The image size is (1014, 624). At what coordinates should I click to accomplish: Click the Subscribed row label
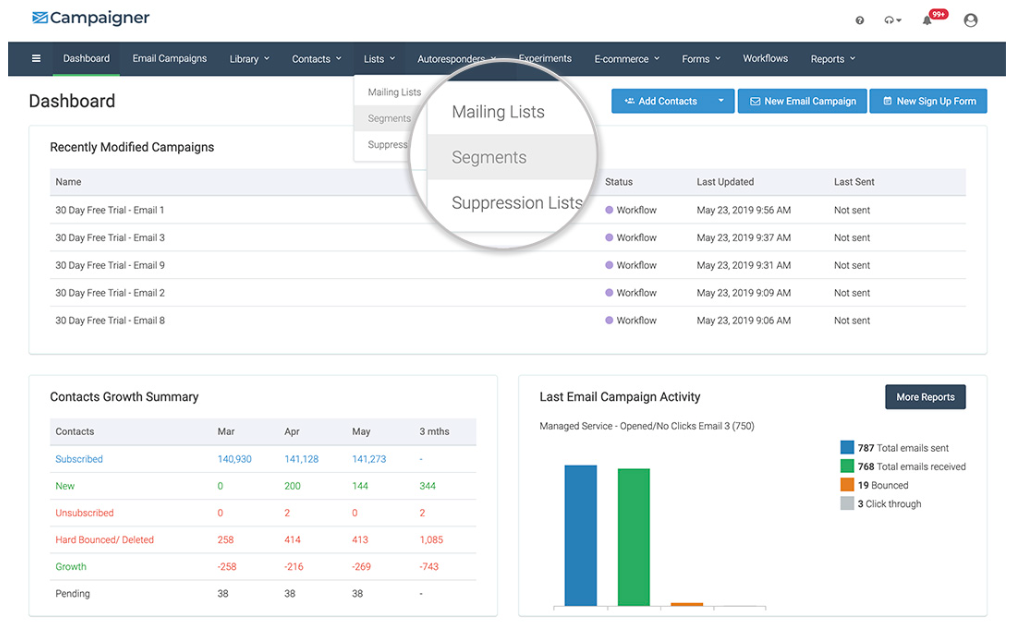pos(79,459)
